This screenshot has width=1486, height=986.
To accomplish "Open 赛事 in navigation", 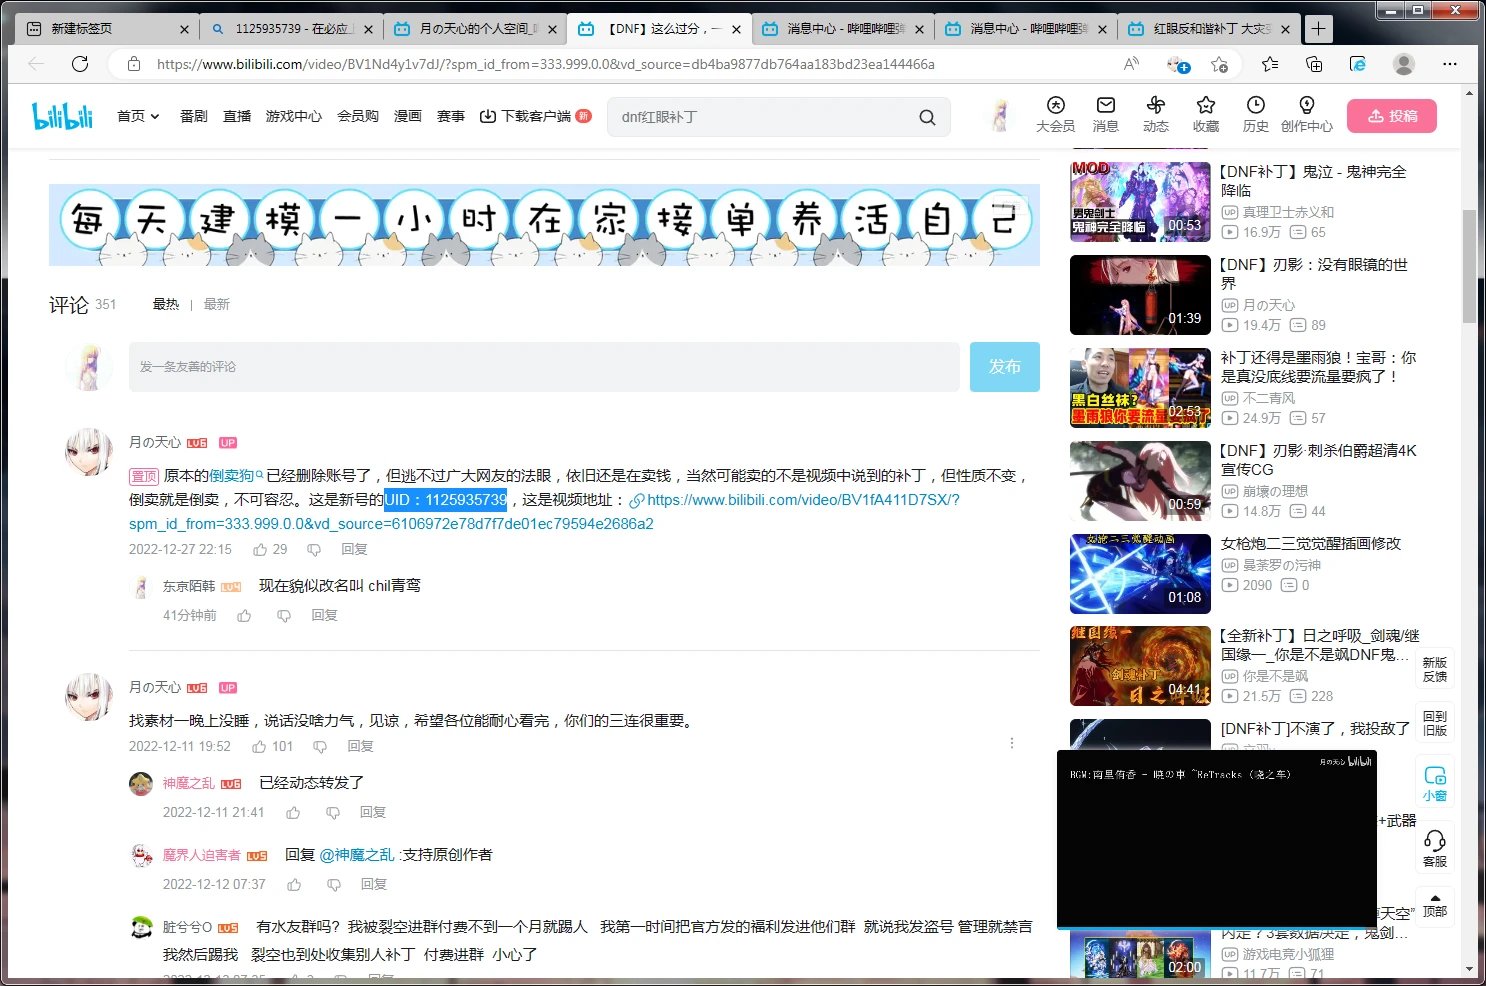I will tap(451, 116).
